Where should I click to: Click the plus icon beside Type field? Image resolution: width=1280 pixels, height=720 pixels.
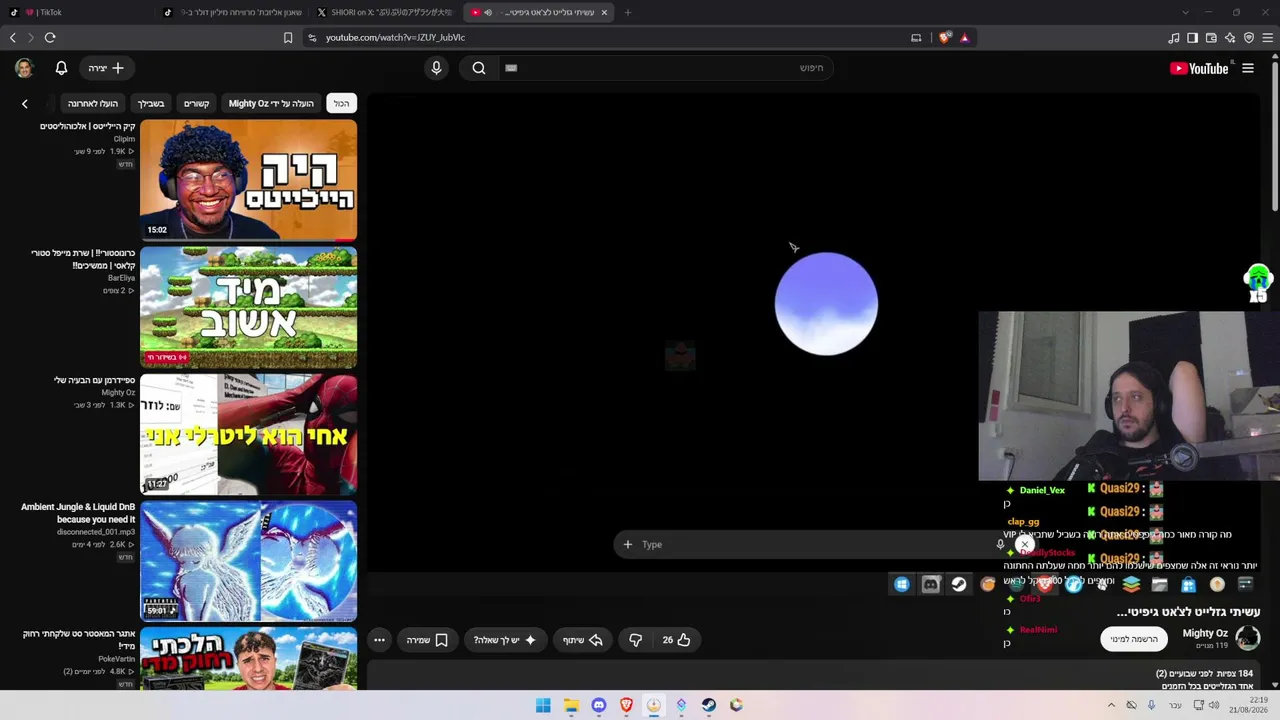pyautogui.click(x=628, y=544)
